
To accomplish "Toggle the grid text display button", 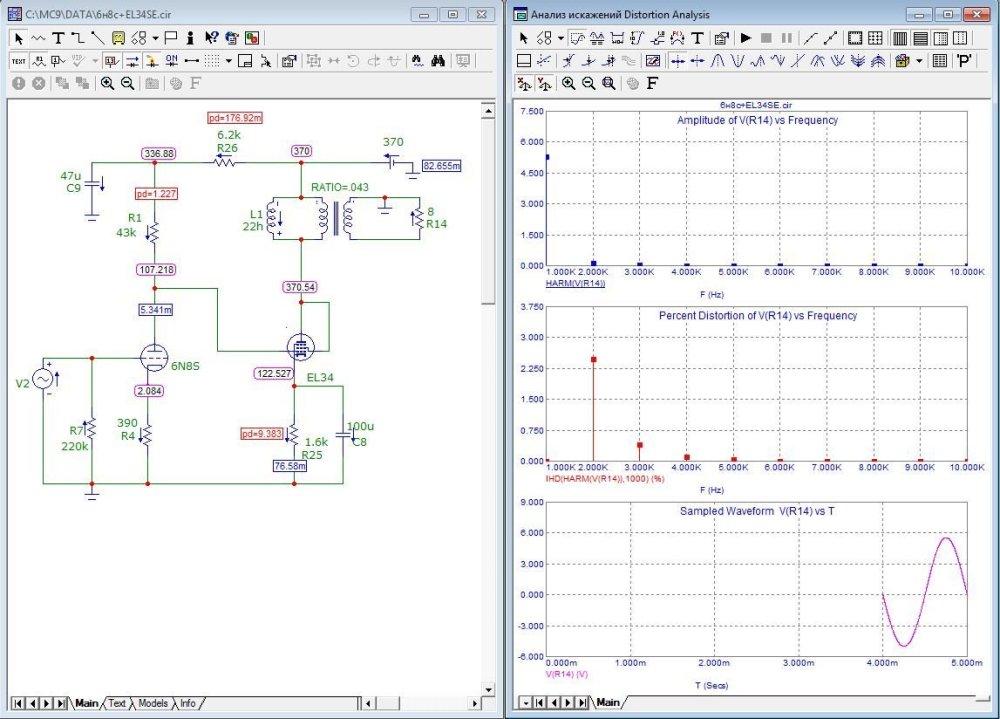I will tap(19, 61).
